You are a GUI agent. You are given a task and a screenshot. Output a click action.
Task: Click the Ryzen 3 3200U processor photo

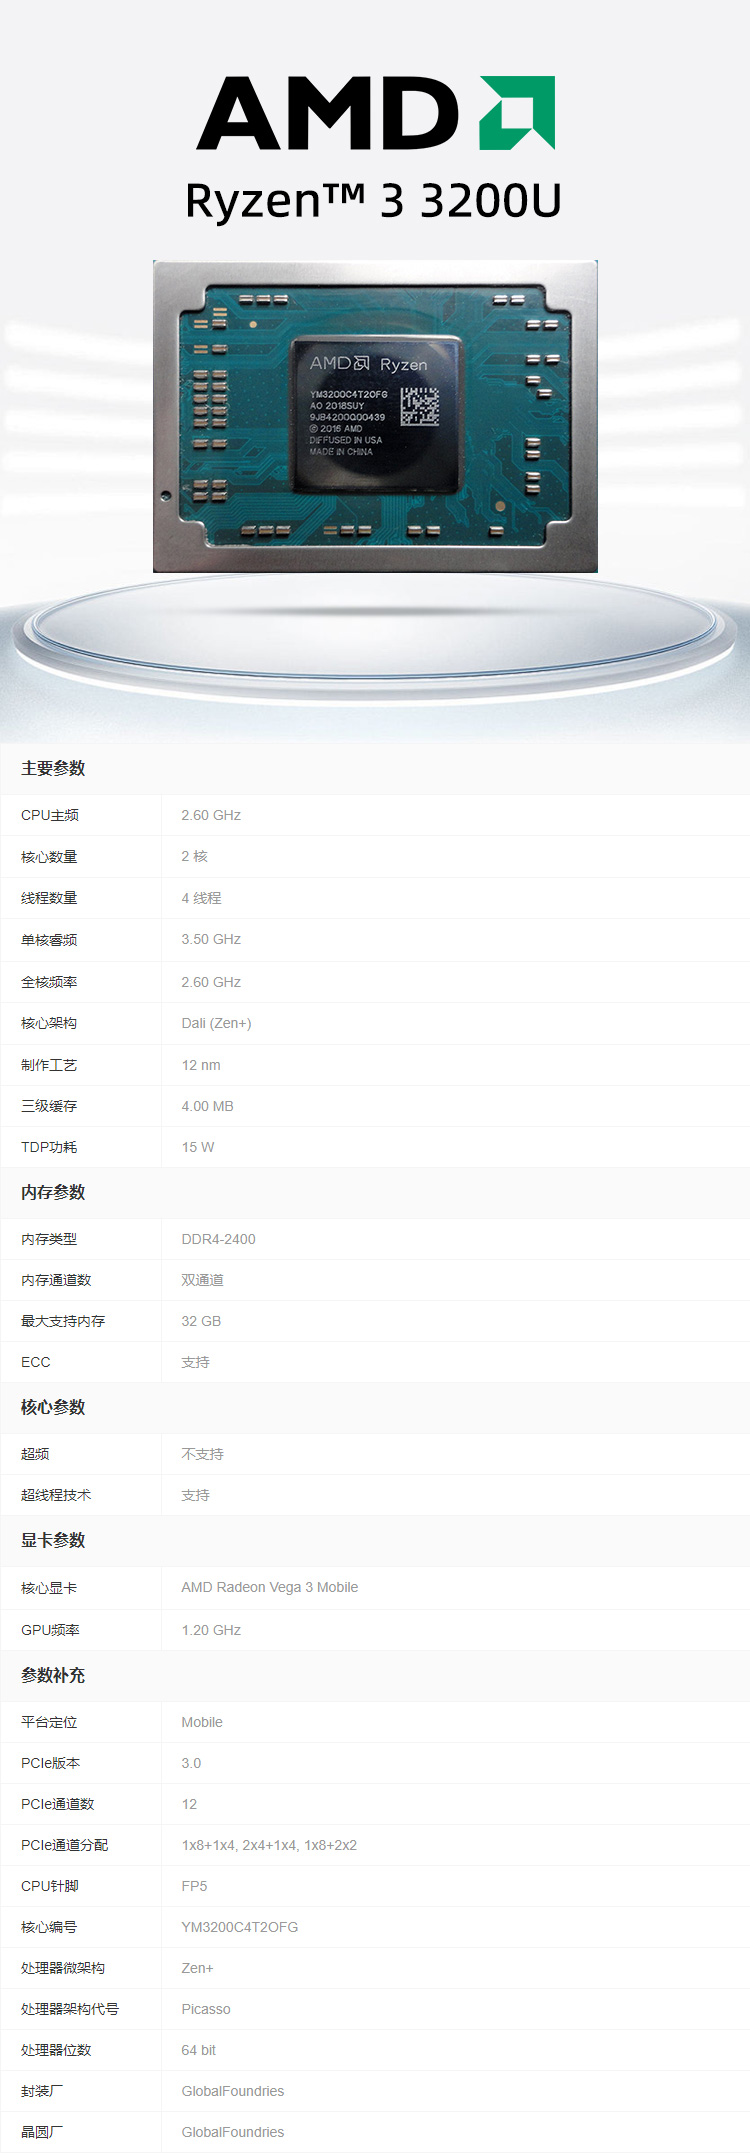pos(375,416)
